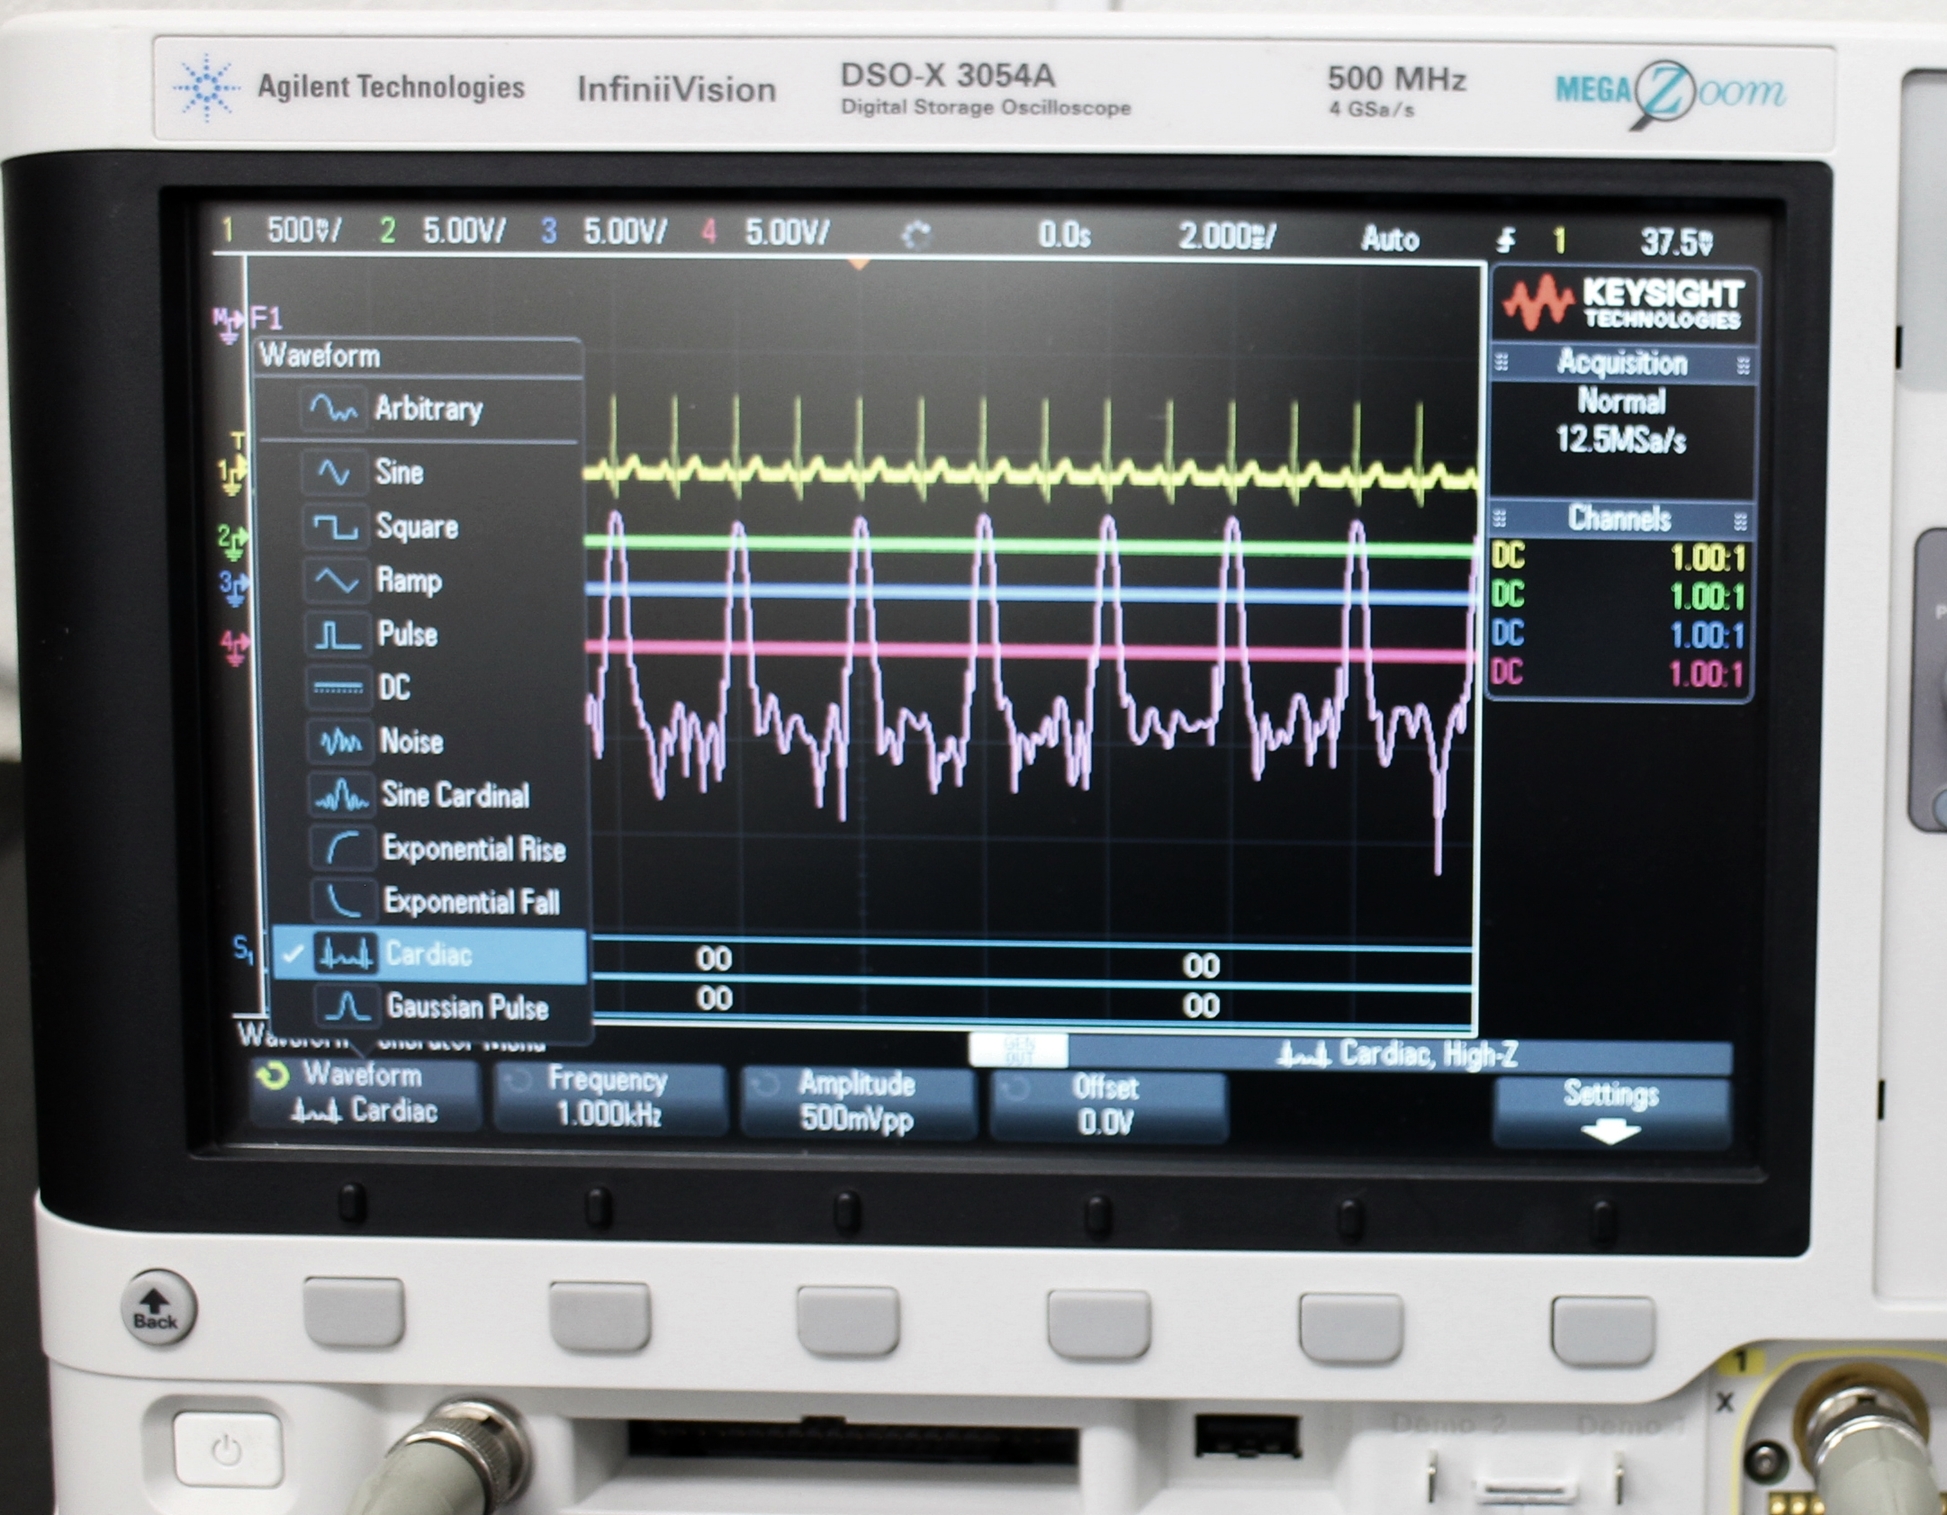1947x1515 pixels.
Task: Click the blue DC 1.00:1 channel row
Action: click(1618, 635)
